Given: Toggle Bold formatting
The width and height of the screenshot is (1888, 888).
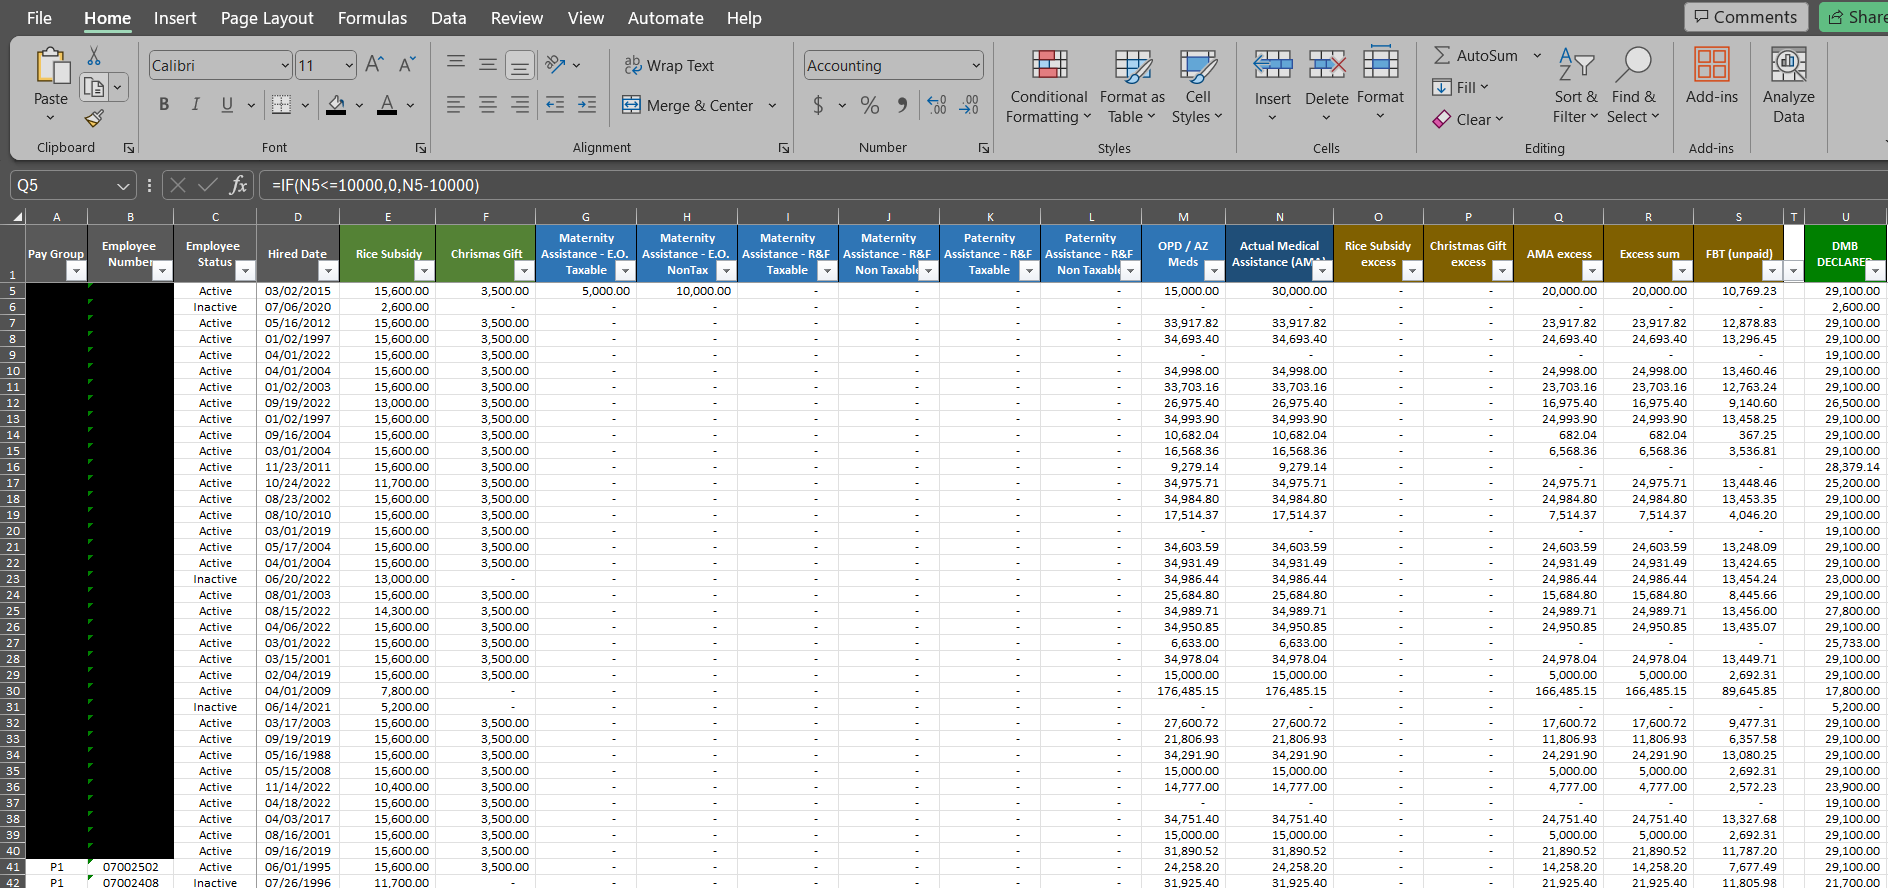Looking at the screenshot, I should point(164,105).
